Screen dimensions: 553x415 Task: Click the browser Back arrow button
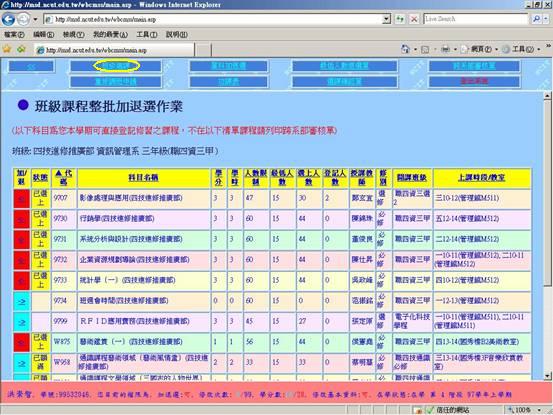coord(8,19)
